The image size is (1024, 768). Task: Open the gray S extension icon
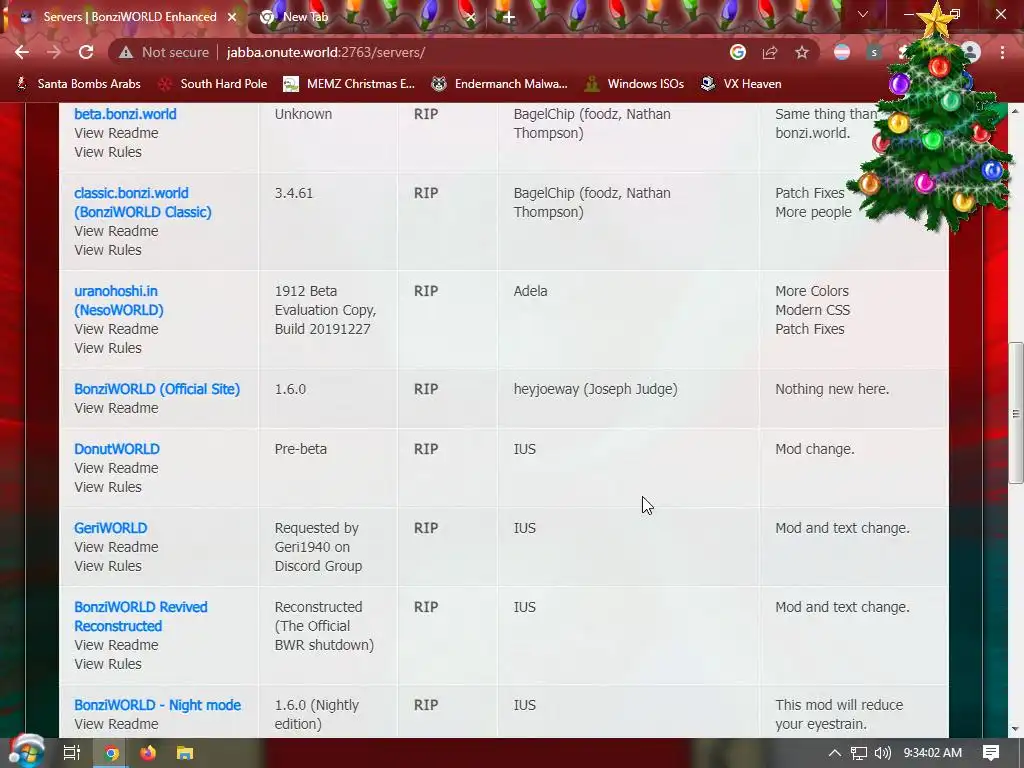pyautogui.click(x=874, y=52)
